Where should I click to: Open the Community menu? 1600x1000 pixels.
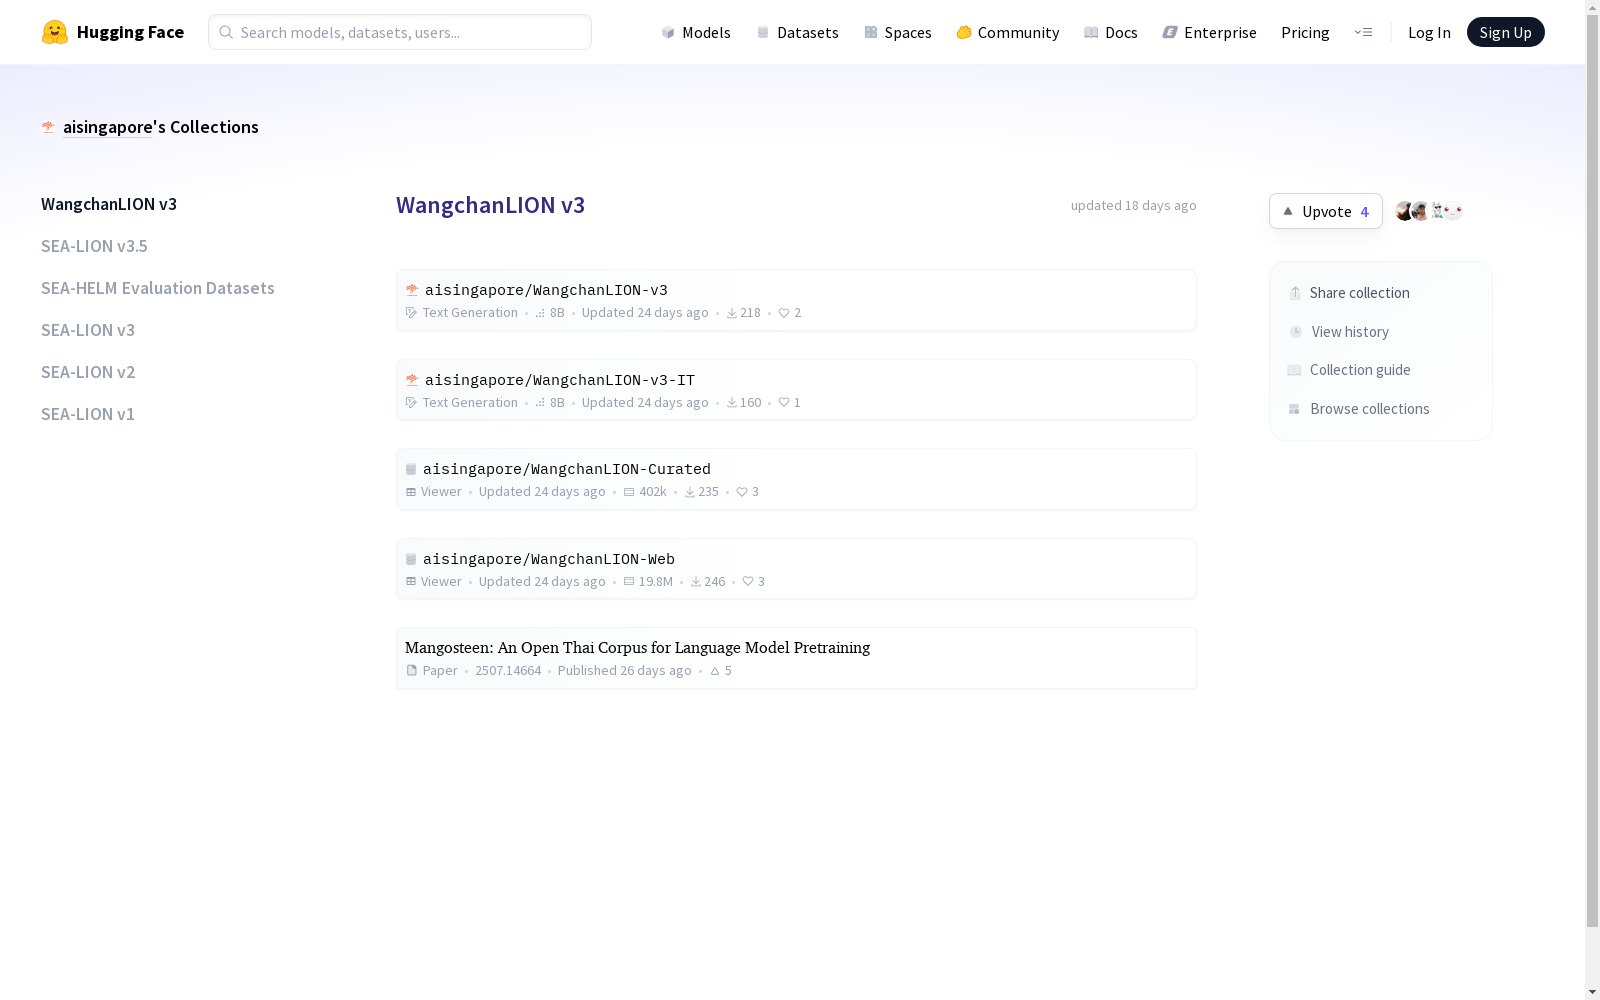(x=1008, y=32)
